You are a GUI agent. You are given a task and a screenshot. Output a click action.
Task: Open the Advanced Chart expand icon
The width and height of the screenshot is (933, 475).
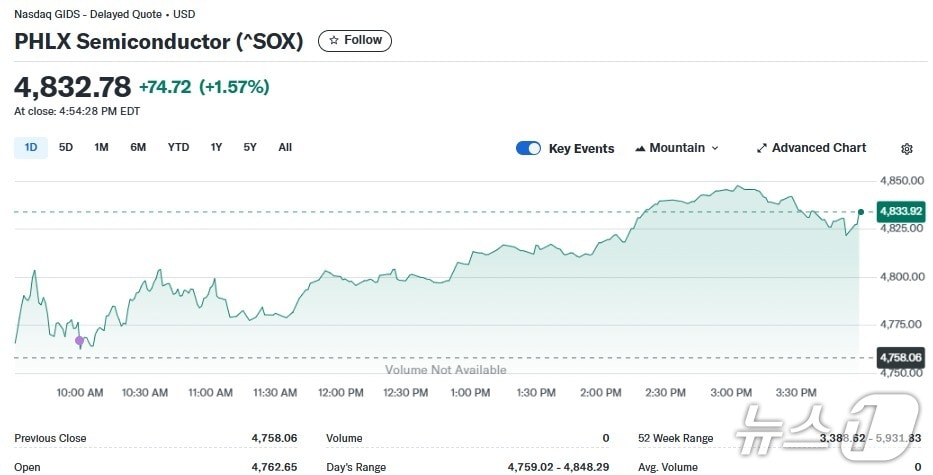click(x=762, y=148)
